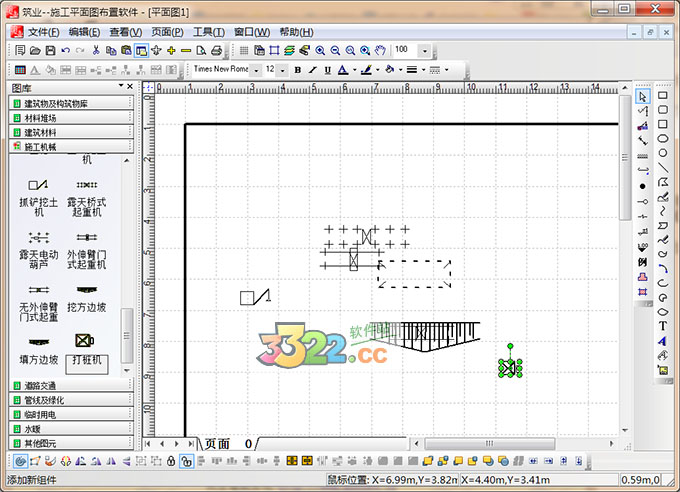Viewport: 680px width, 492px height.
Task: Expand the 临时用电 category
Action: [x=70, y=414]
